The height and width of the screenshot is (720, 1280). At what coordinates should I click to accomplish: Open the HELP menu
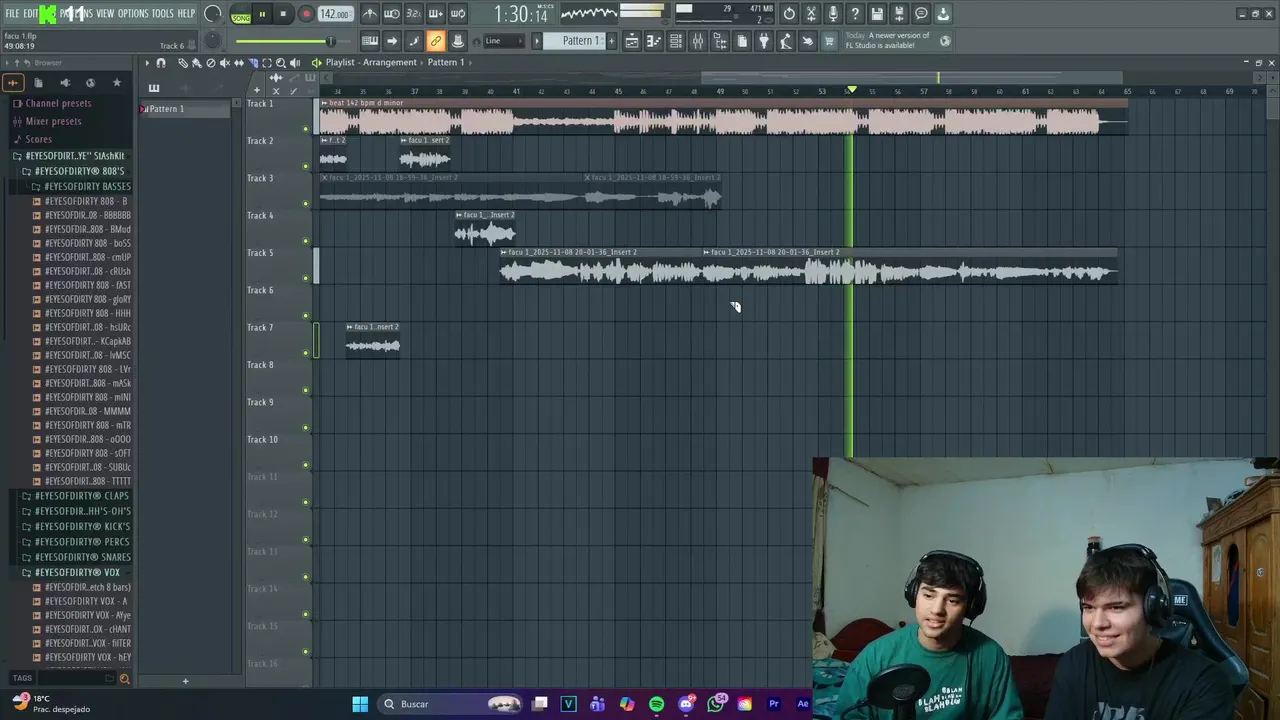coord(186,14)
